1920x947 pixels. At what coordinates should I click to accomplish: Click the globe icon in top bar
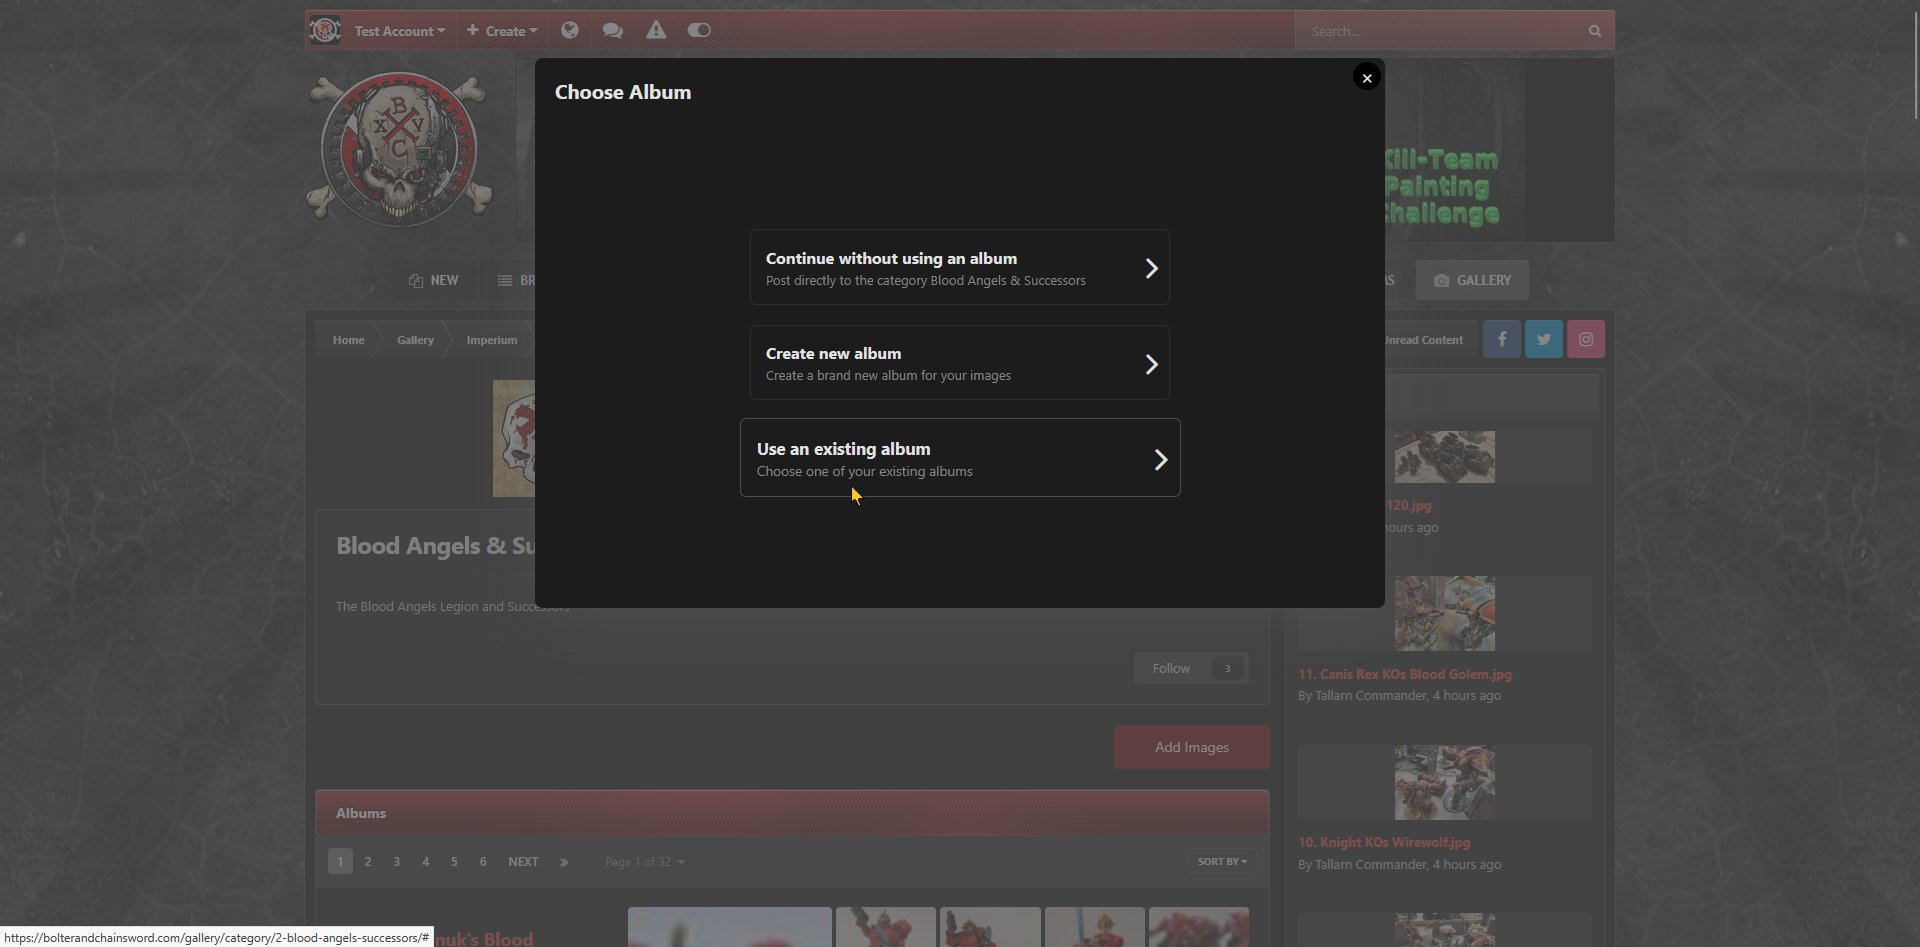[x=570, y=31]
